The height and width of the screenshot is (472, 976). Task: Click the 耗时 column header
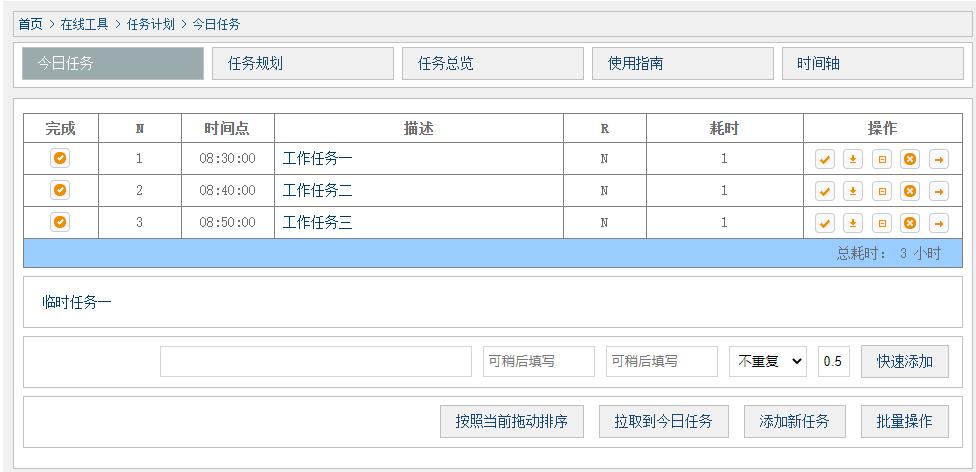coord(725,128)
